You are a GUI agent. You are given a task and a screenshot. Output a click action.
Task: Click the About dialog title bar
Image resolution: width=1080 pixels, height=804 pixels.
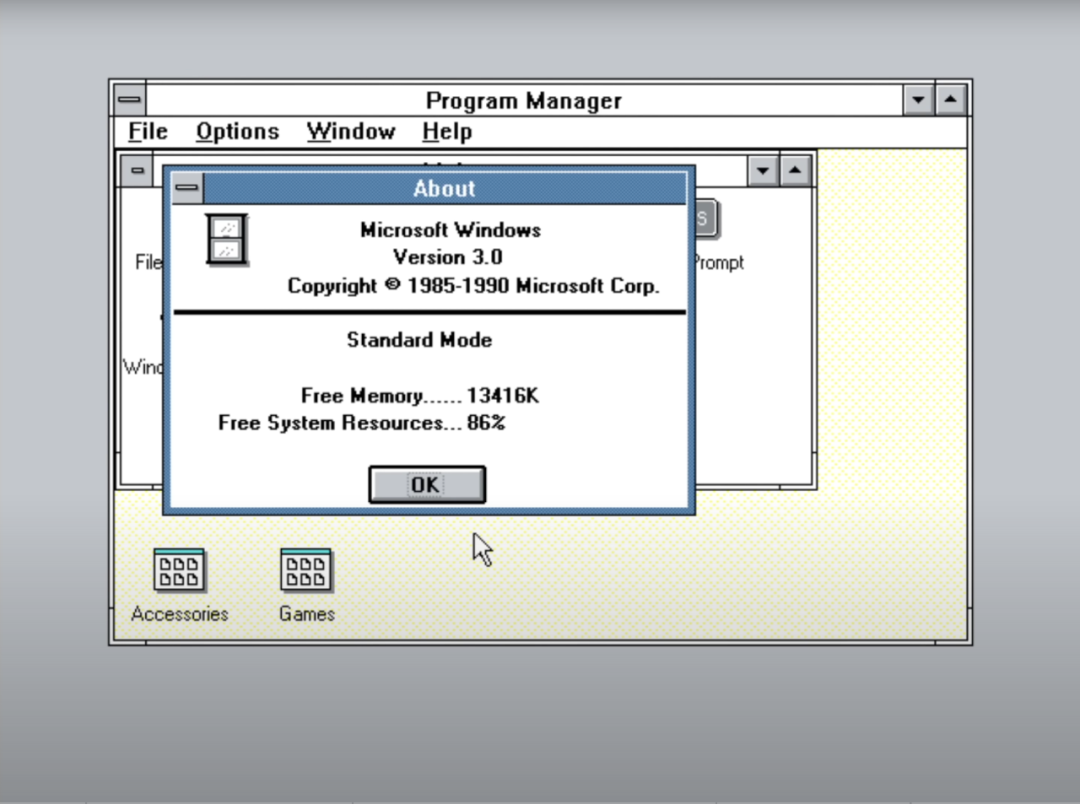444,188
